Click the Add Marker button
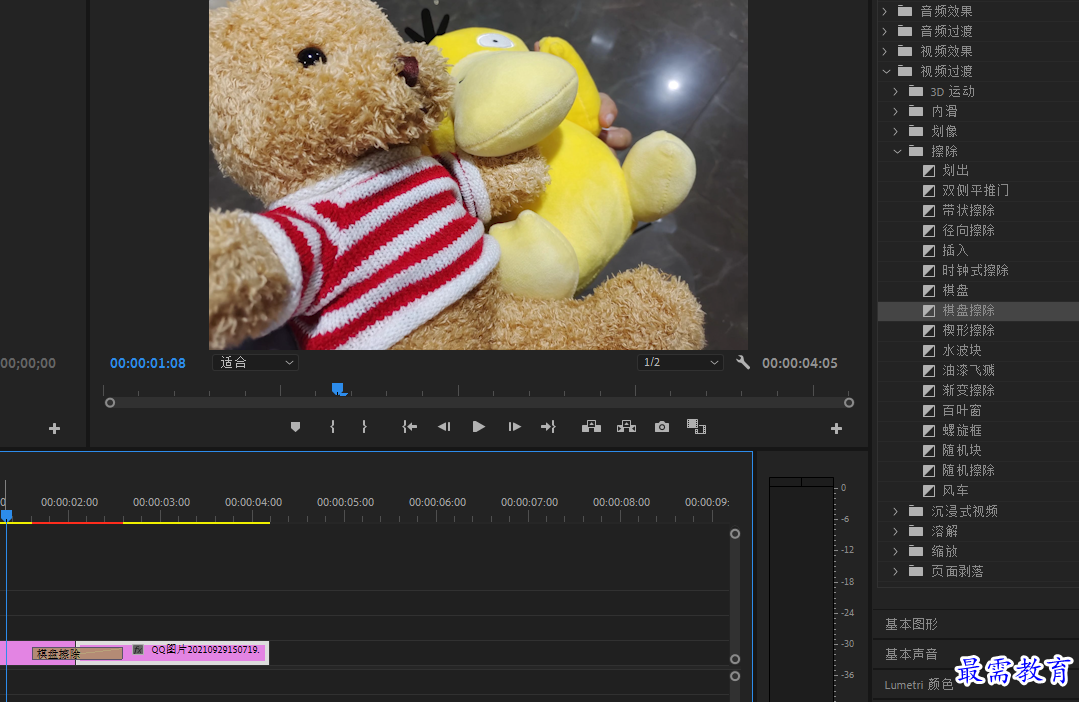The height and width of the screenshot is (702, 1079). (295, 427)
